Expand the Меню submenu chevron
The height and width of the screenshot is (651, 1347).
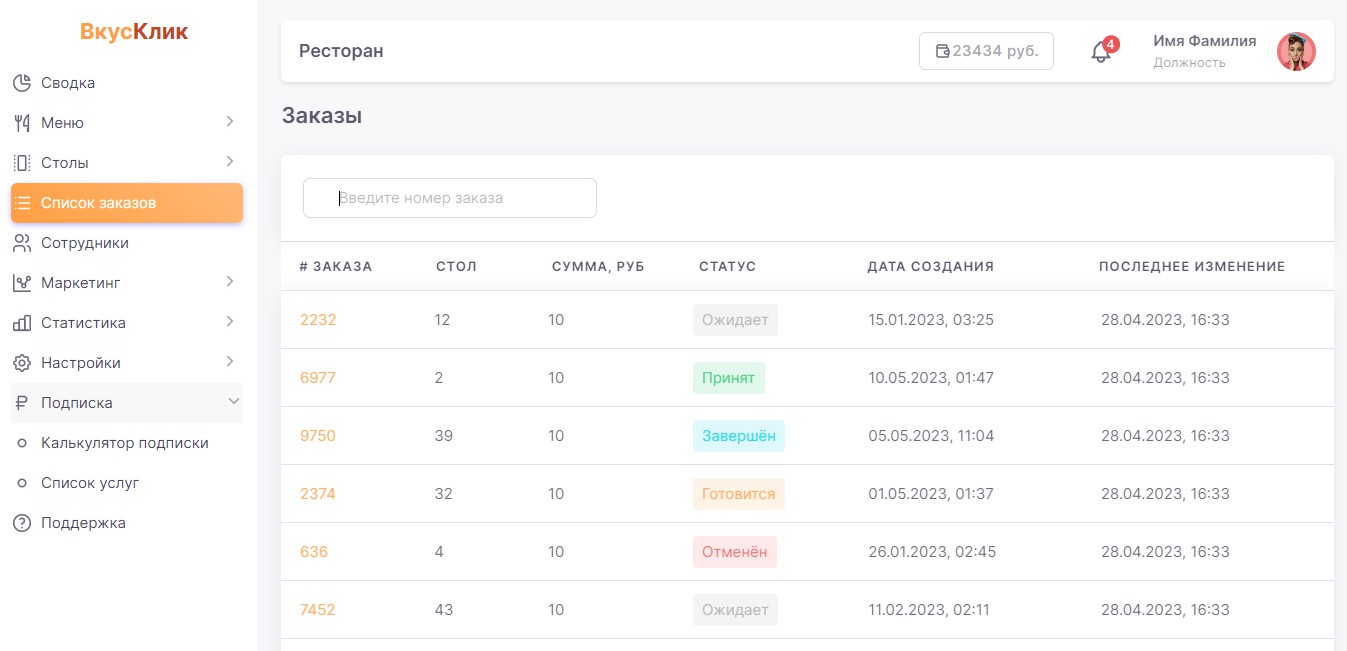pyautogui.click(x=230, y=122)
